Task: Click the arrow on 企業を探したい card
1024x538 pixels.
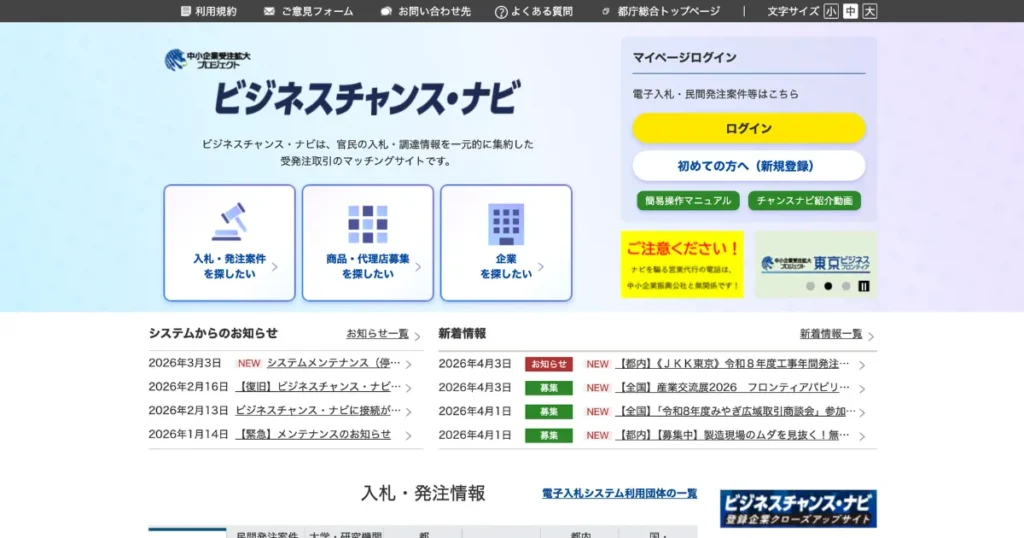Action: point(541,266)
